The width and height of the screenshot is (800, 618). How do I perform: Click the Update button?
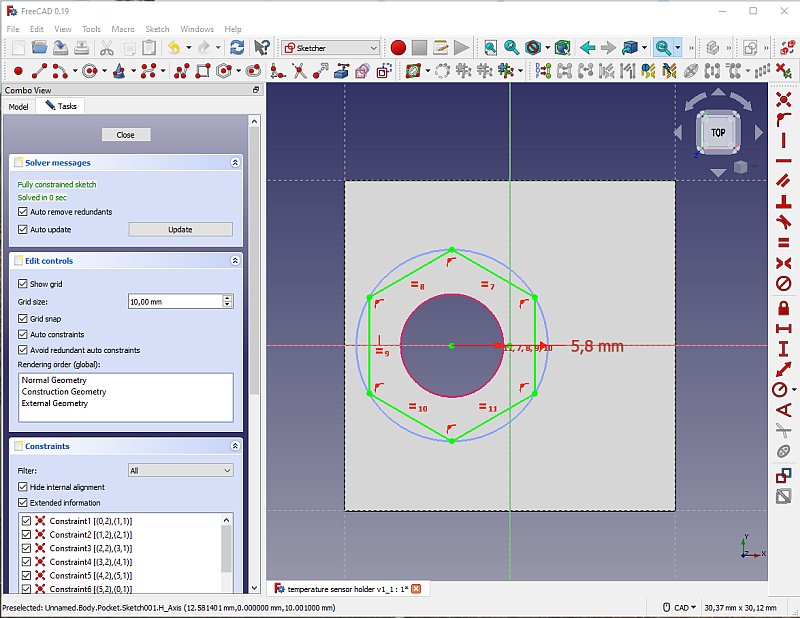[180, 229]
